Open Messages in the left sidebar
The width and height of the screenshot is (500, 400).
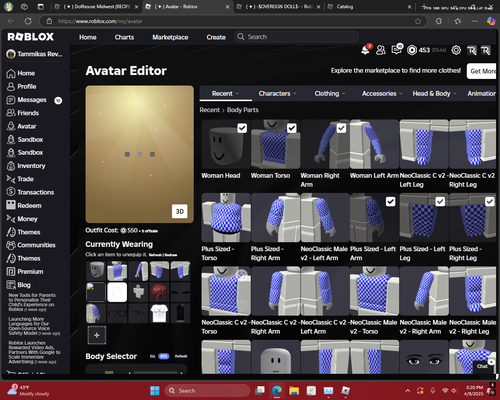pyautogui.click(x=27, y=100)
